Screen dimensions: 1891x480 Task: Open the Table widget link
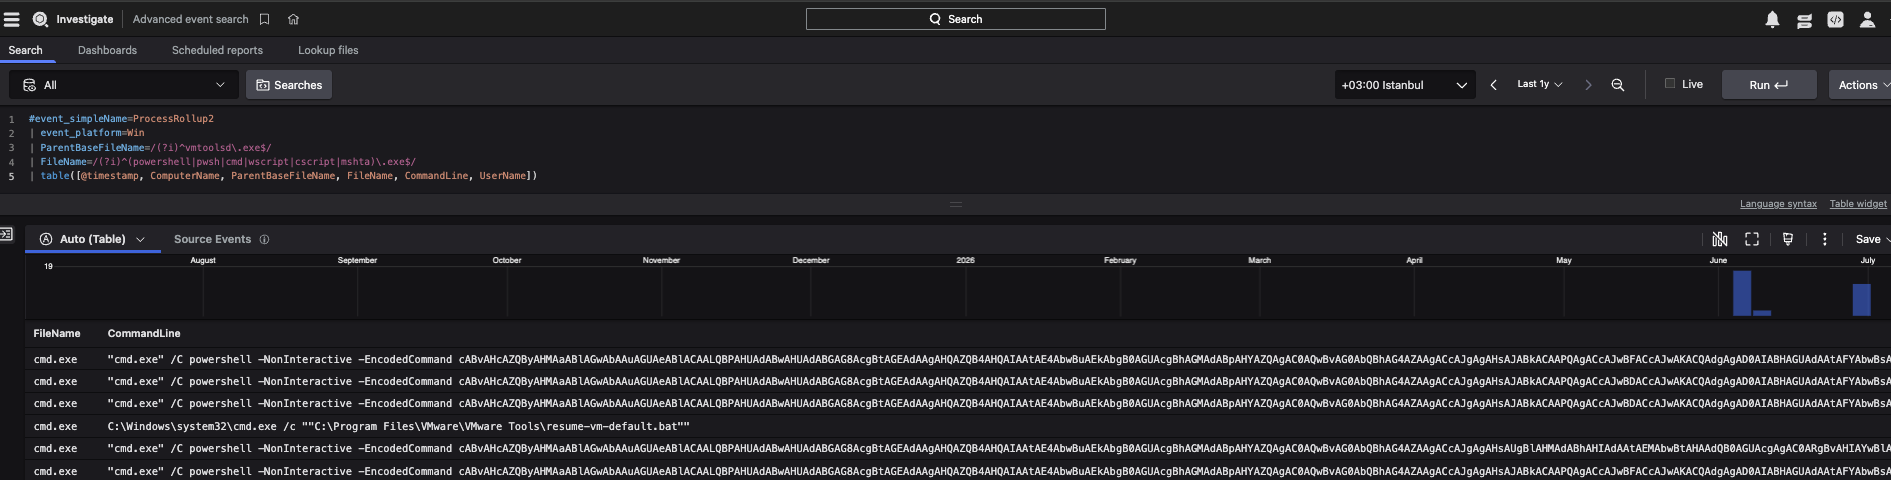(x=1858, y=204)
